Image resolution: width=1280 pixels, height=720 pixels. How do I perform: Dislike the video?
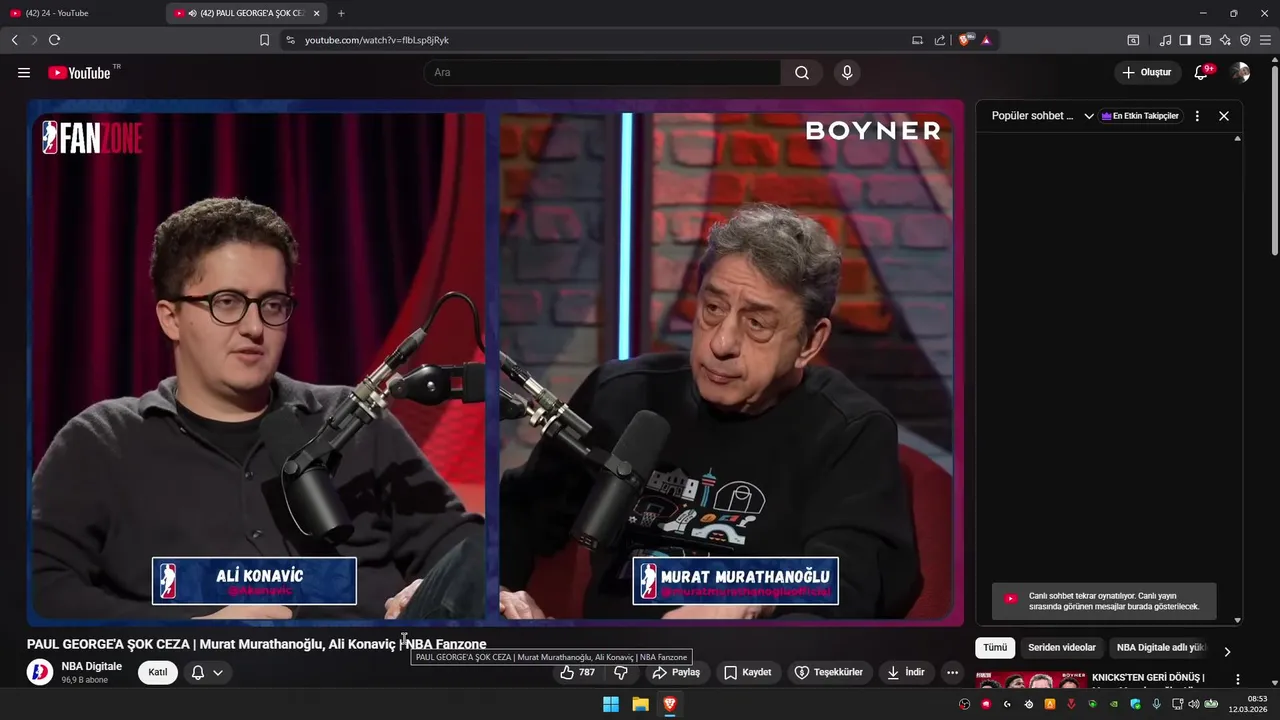pyautogui.click(x=621, y=672)
